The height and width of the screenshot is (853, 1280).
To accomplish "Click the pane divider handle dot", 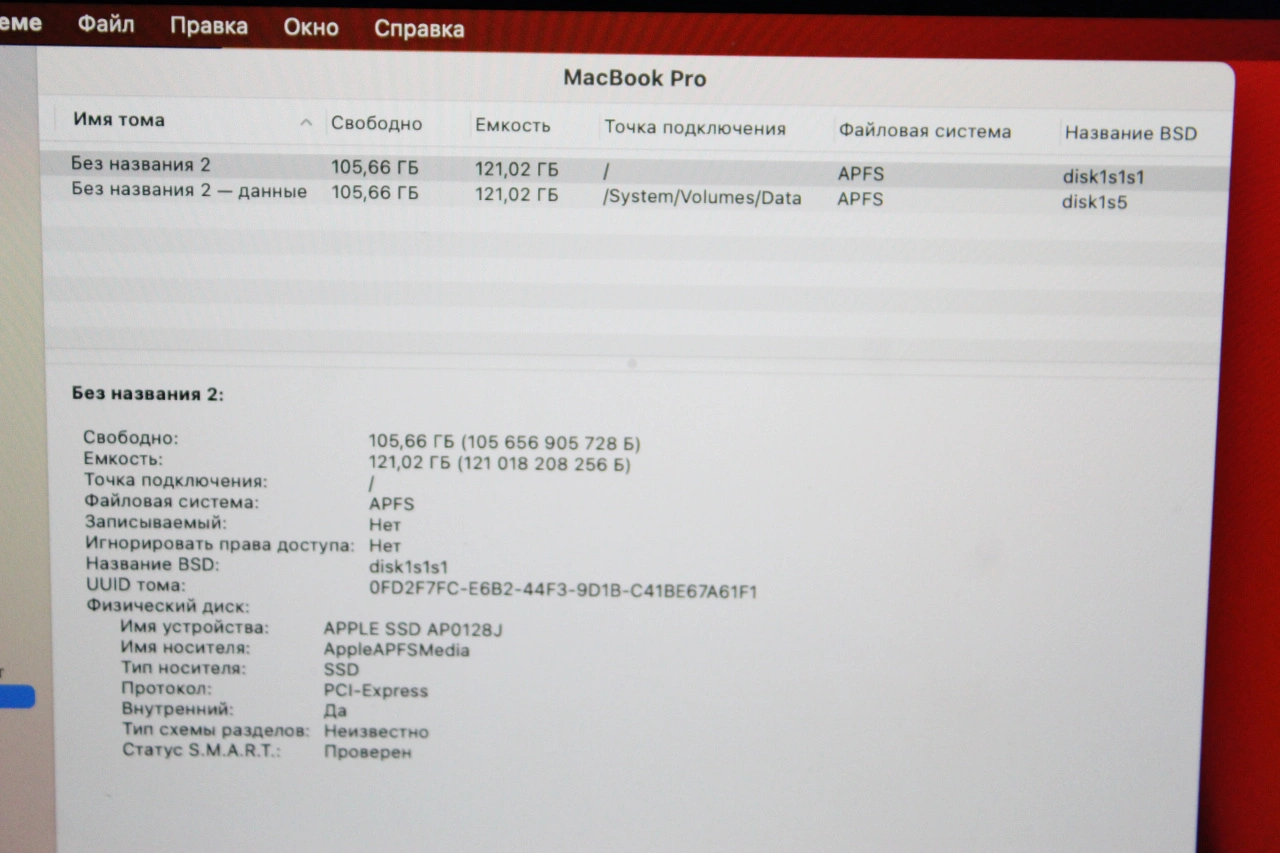I will coord(632,365).
